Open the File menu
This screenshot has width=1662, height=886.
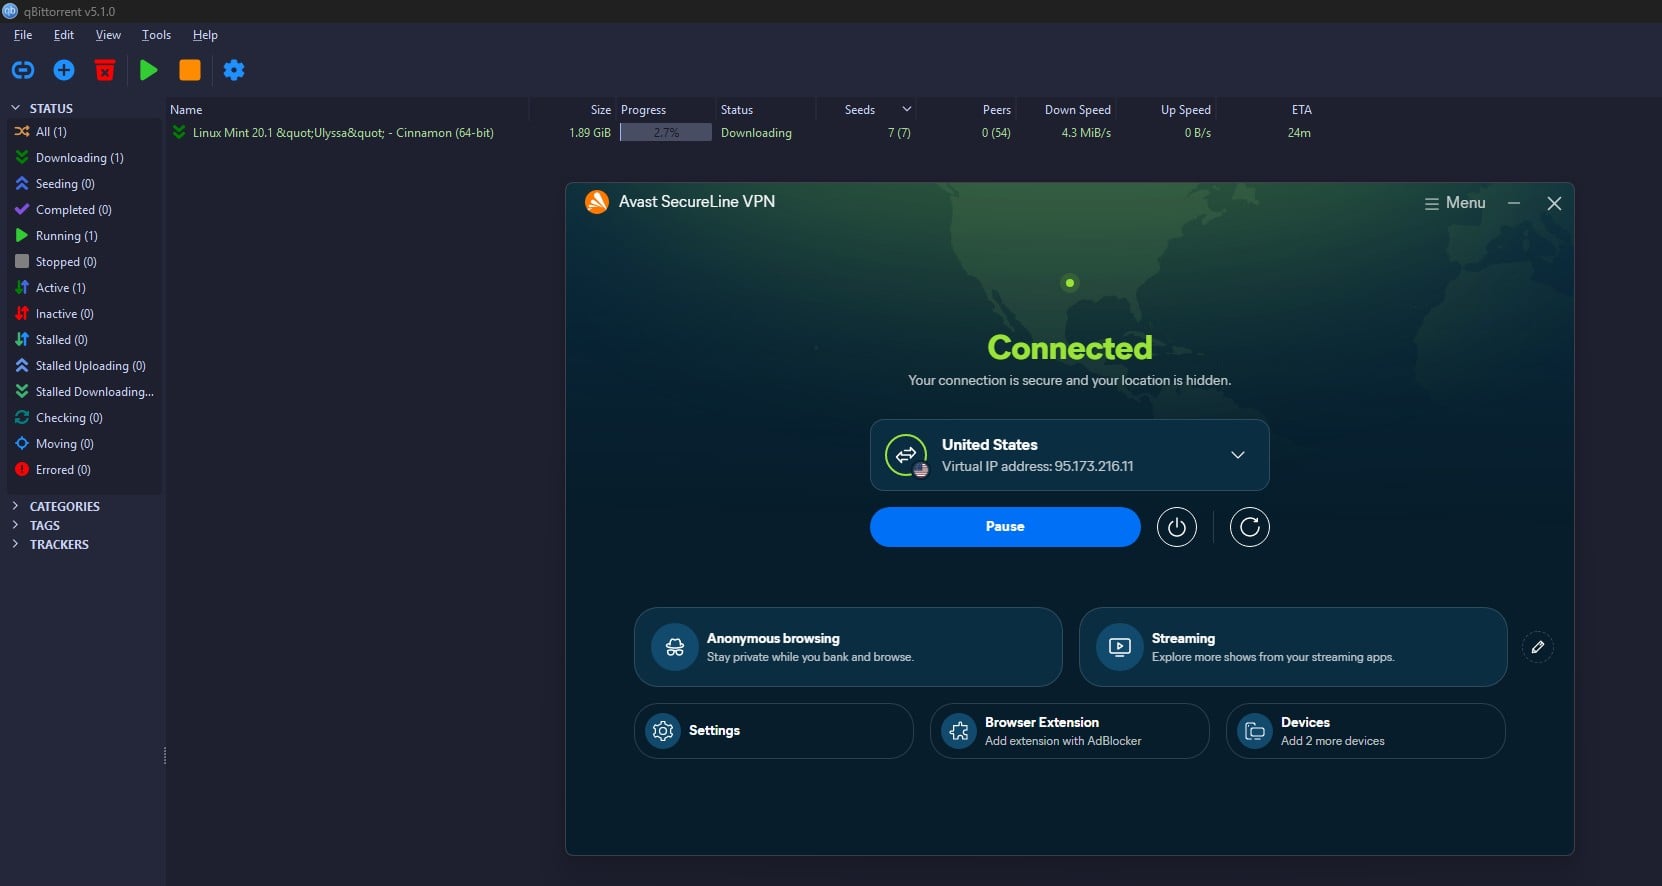23,35
